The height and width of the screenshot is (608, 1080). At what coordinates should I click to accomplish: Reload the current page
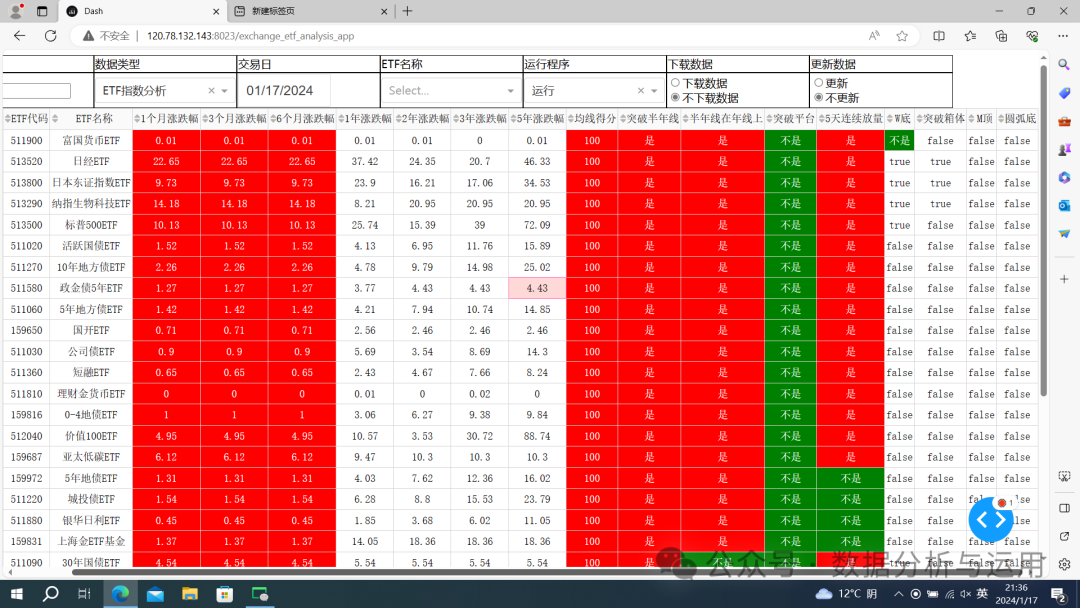point(50,36)
